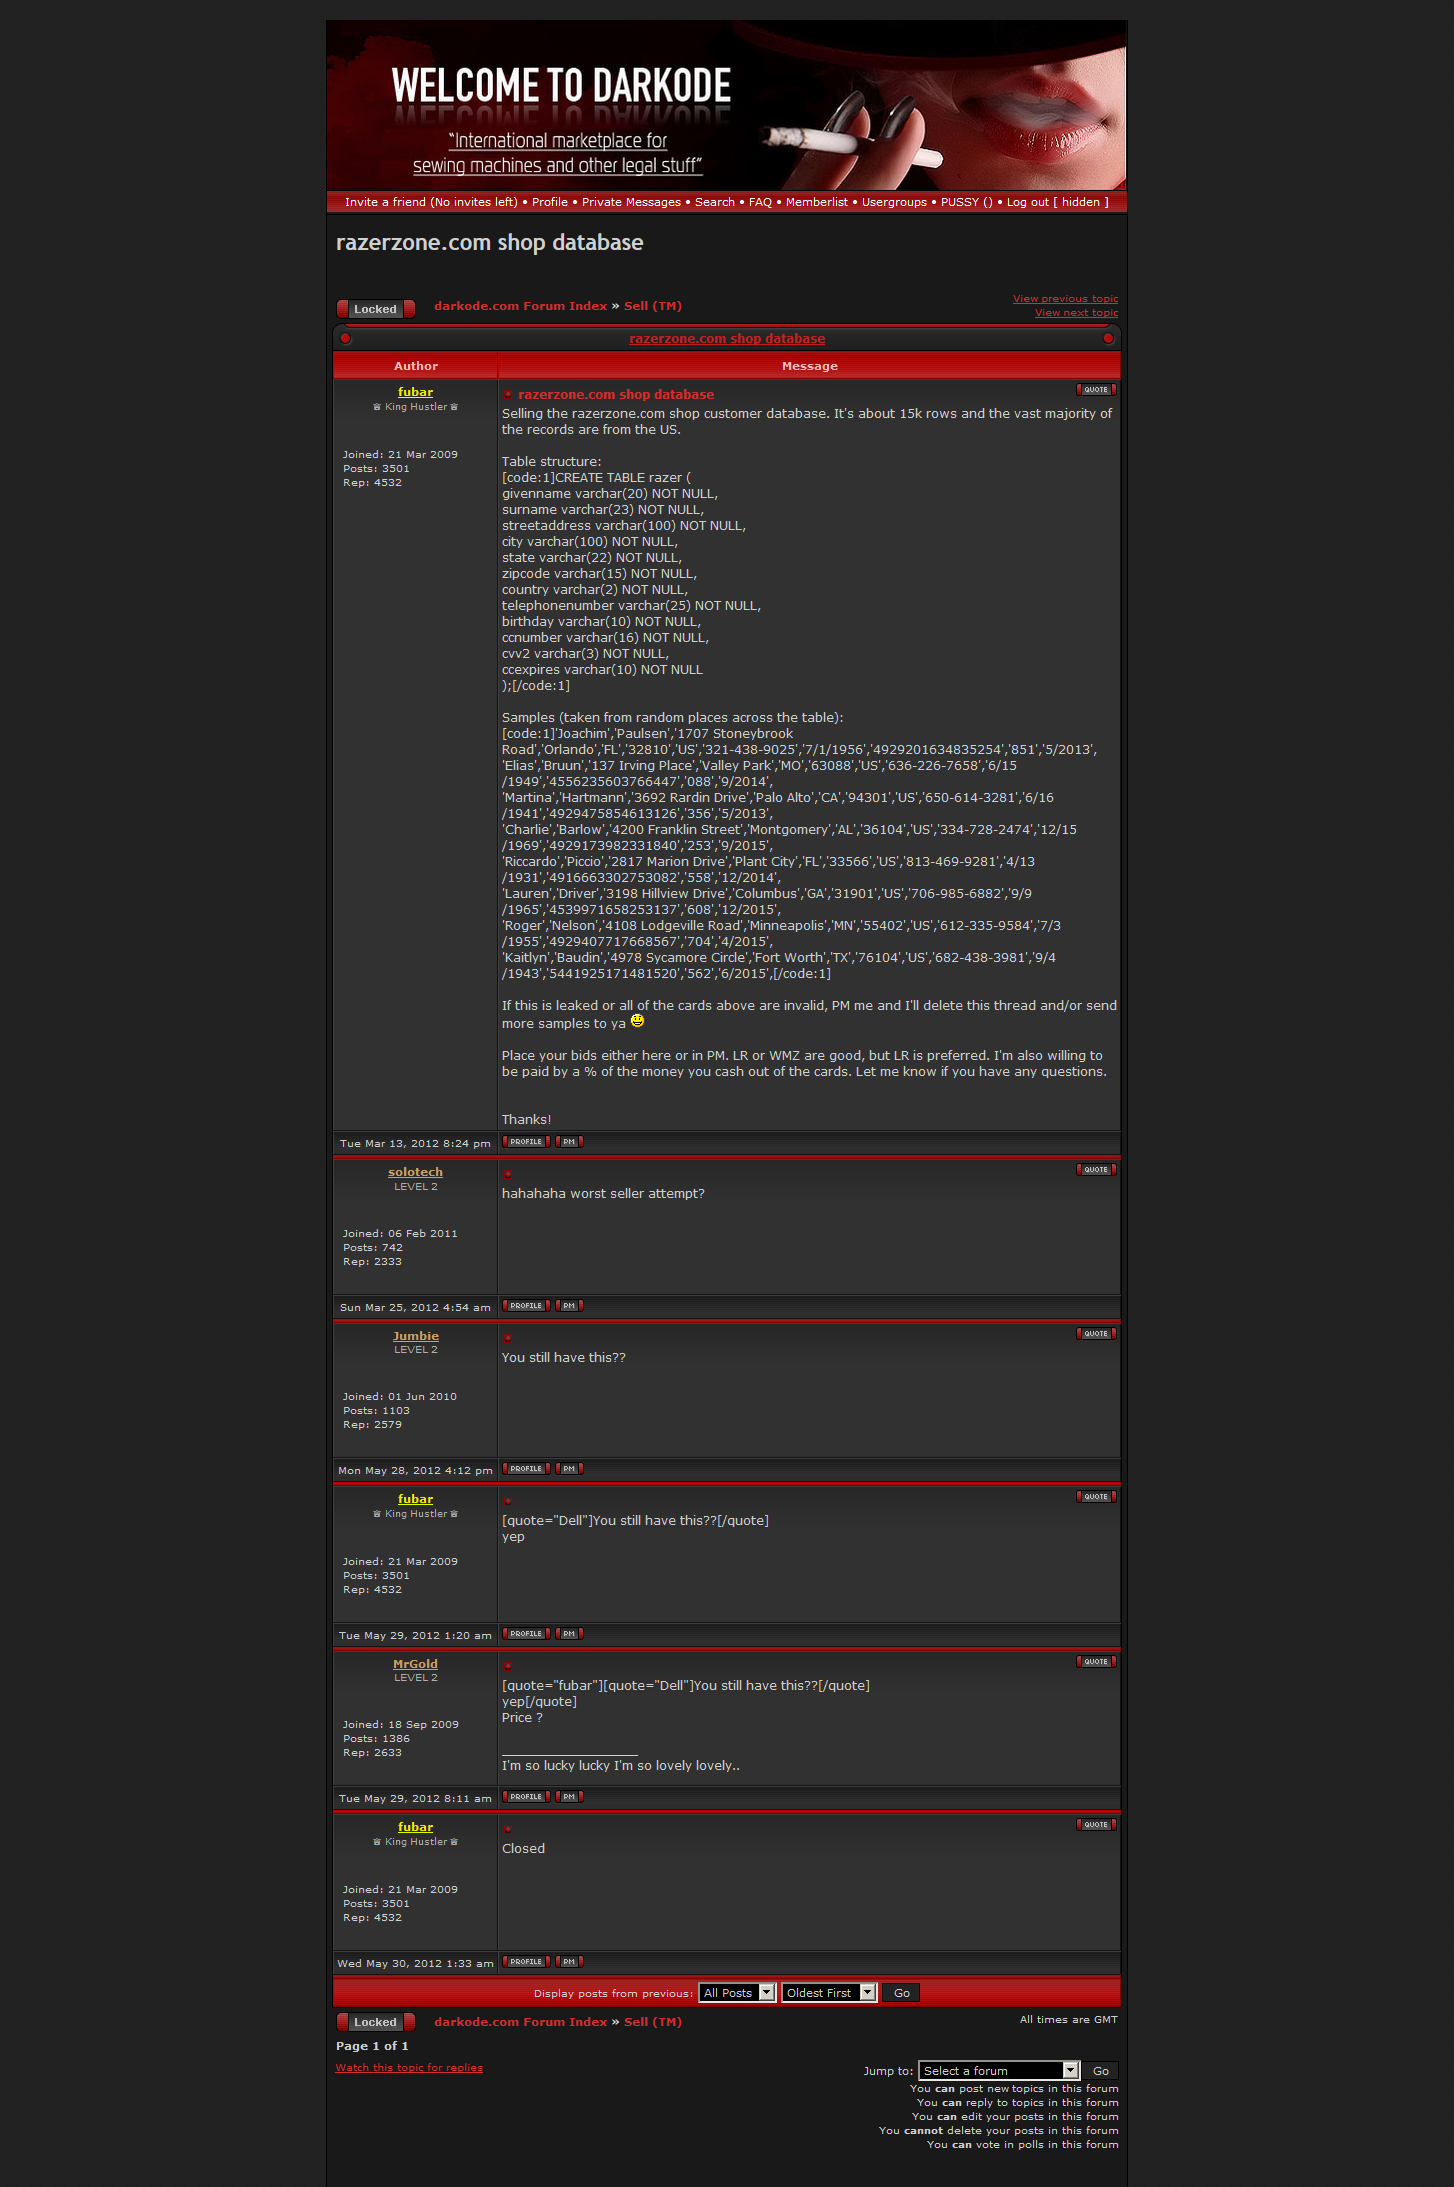1454x2187 pixels.
Task: Select Search in the top navigation bar
Action: [x=714, y=202]
